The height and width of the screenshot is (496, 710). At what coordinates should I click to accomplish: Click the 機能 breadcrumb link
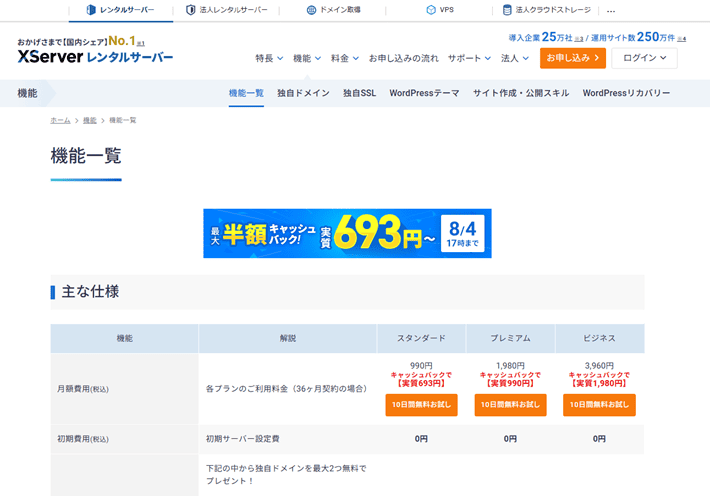coord(90,120)
